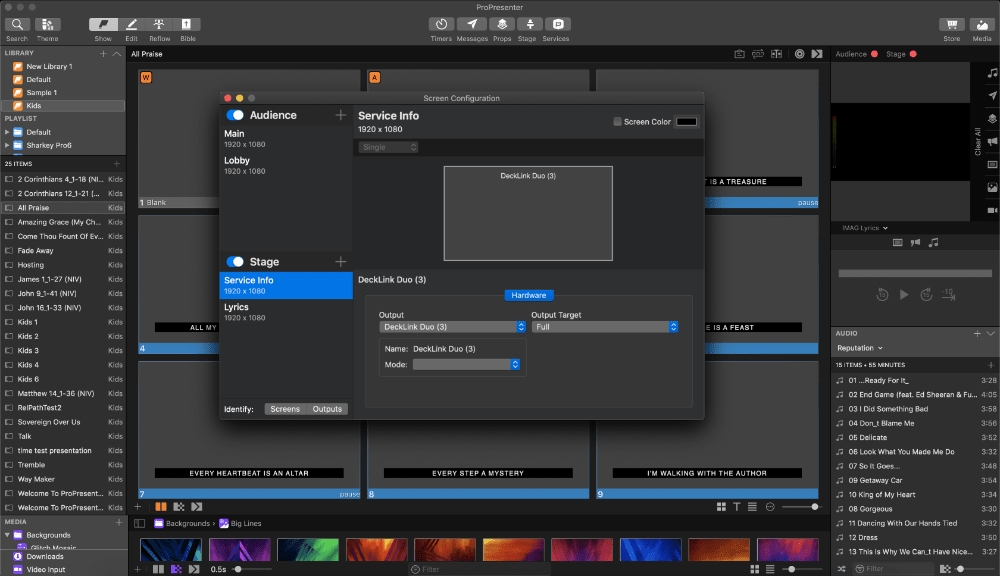The height and width of the screenshot is (576, 1000).
Task: Click the Screen Color black swatch
Action: pos(686,122)
